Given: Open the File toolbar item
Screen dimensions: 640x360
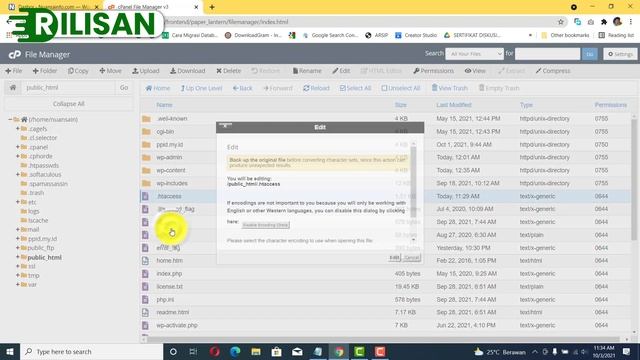Looking at the screenshot, I should [14, 71].
